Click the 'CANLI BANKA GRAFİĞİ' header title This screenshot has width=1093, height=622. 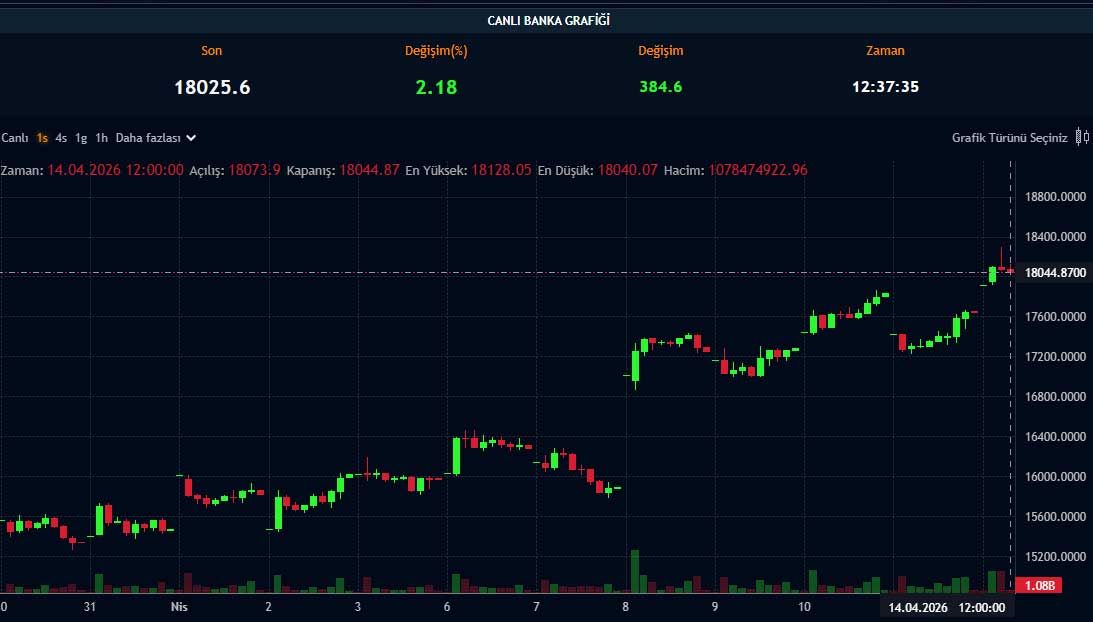[548, 20]
